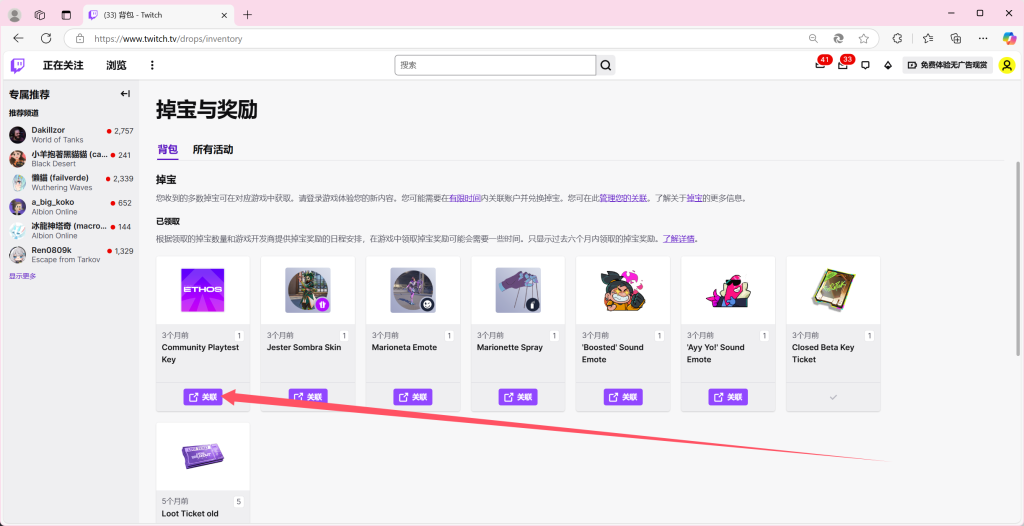Viewport: 1024px width, 526px height.
Task: Click the page vertical scrollbar
Action: coord(1018,258)
